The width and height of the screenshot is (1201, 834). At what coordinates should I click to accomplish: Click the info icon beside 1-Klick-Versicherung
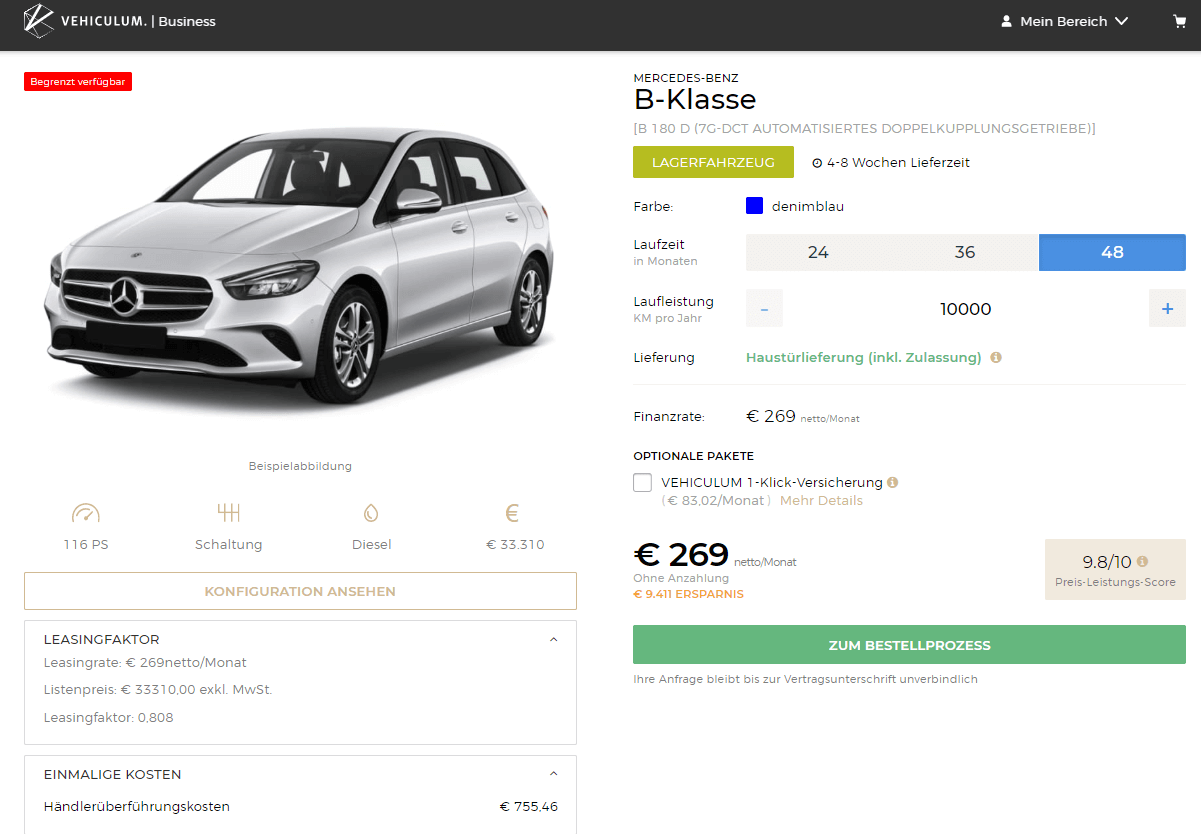[893, 482]
